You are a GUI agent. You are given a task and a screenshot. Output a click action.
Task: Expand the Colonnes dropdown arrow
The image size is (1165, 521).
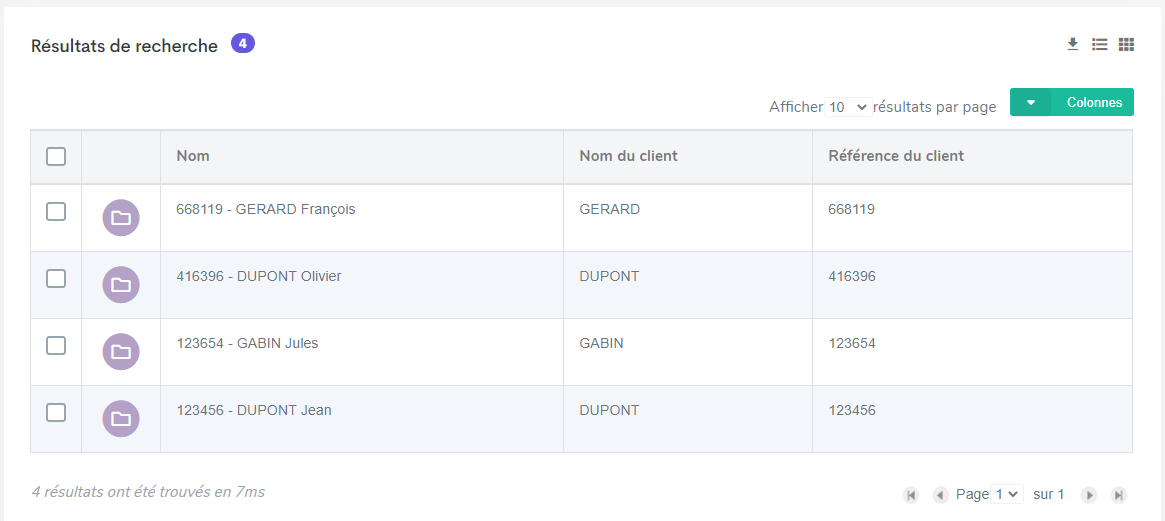[1031, 102]
